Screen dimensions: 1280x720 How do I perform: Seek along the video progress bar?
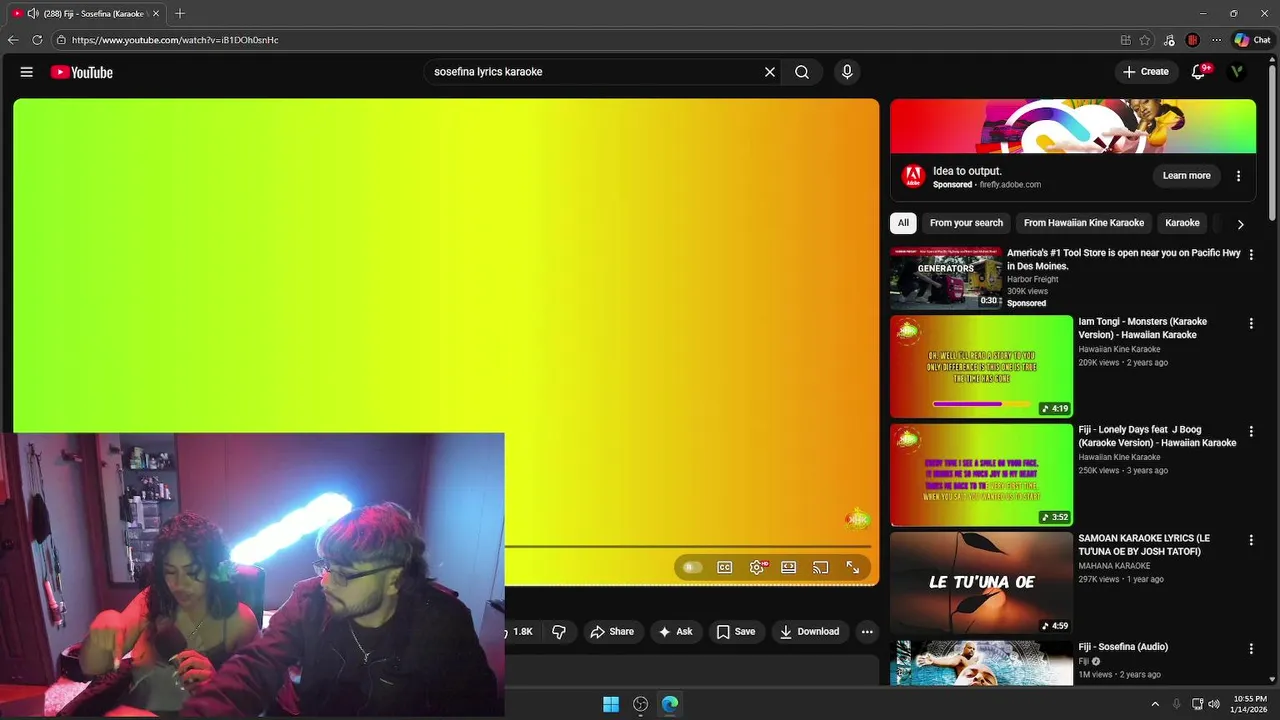[688, 546]
